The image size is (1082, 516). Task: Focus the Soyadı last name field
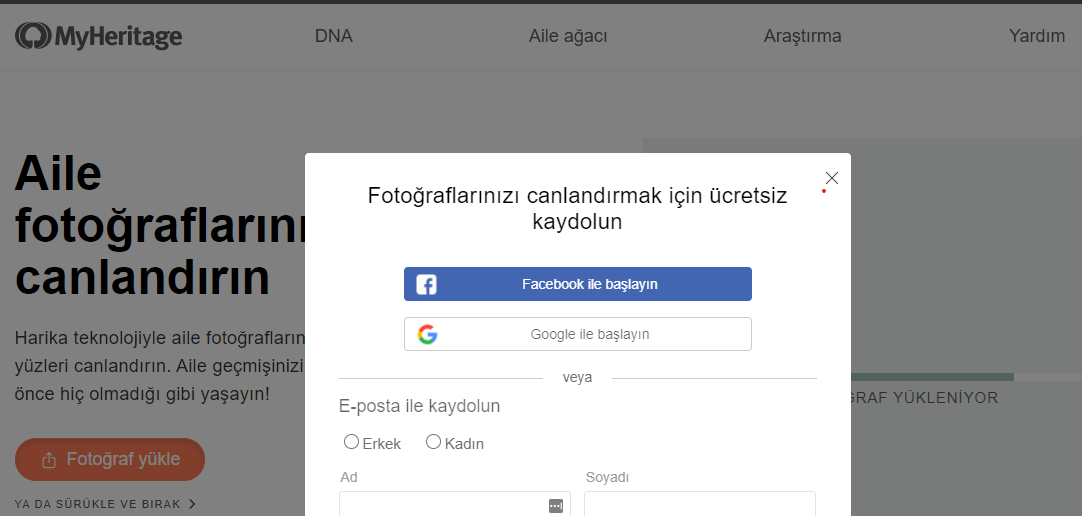pyautogui.click(x=700, y=504)
